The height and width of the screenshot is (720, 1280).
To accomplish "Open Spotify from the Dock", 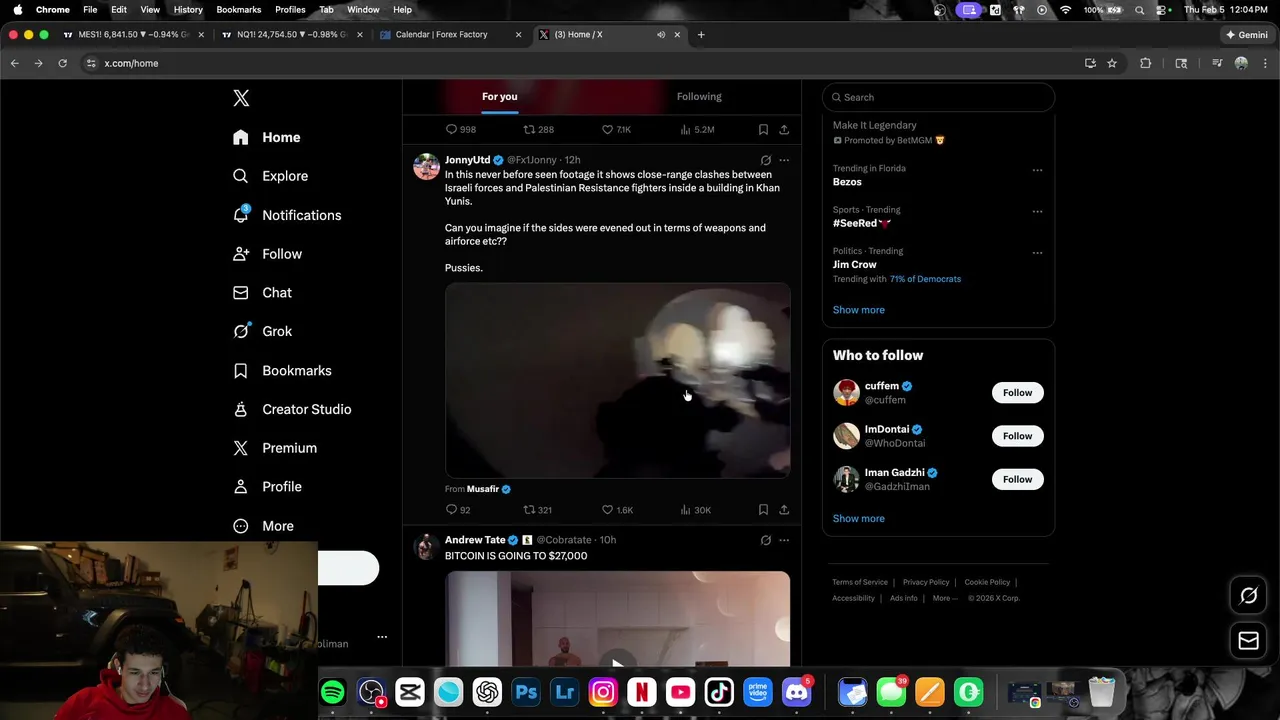I will coord(333,692).
